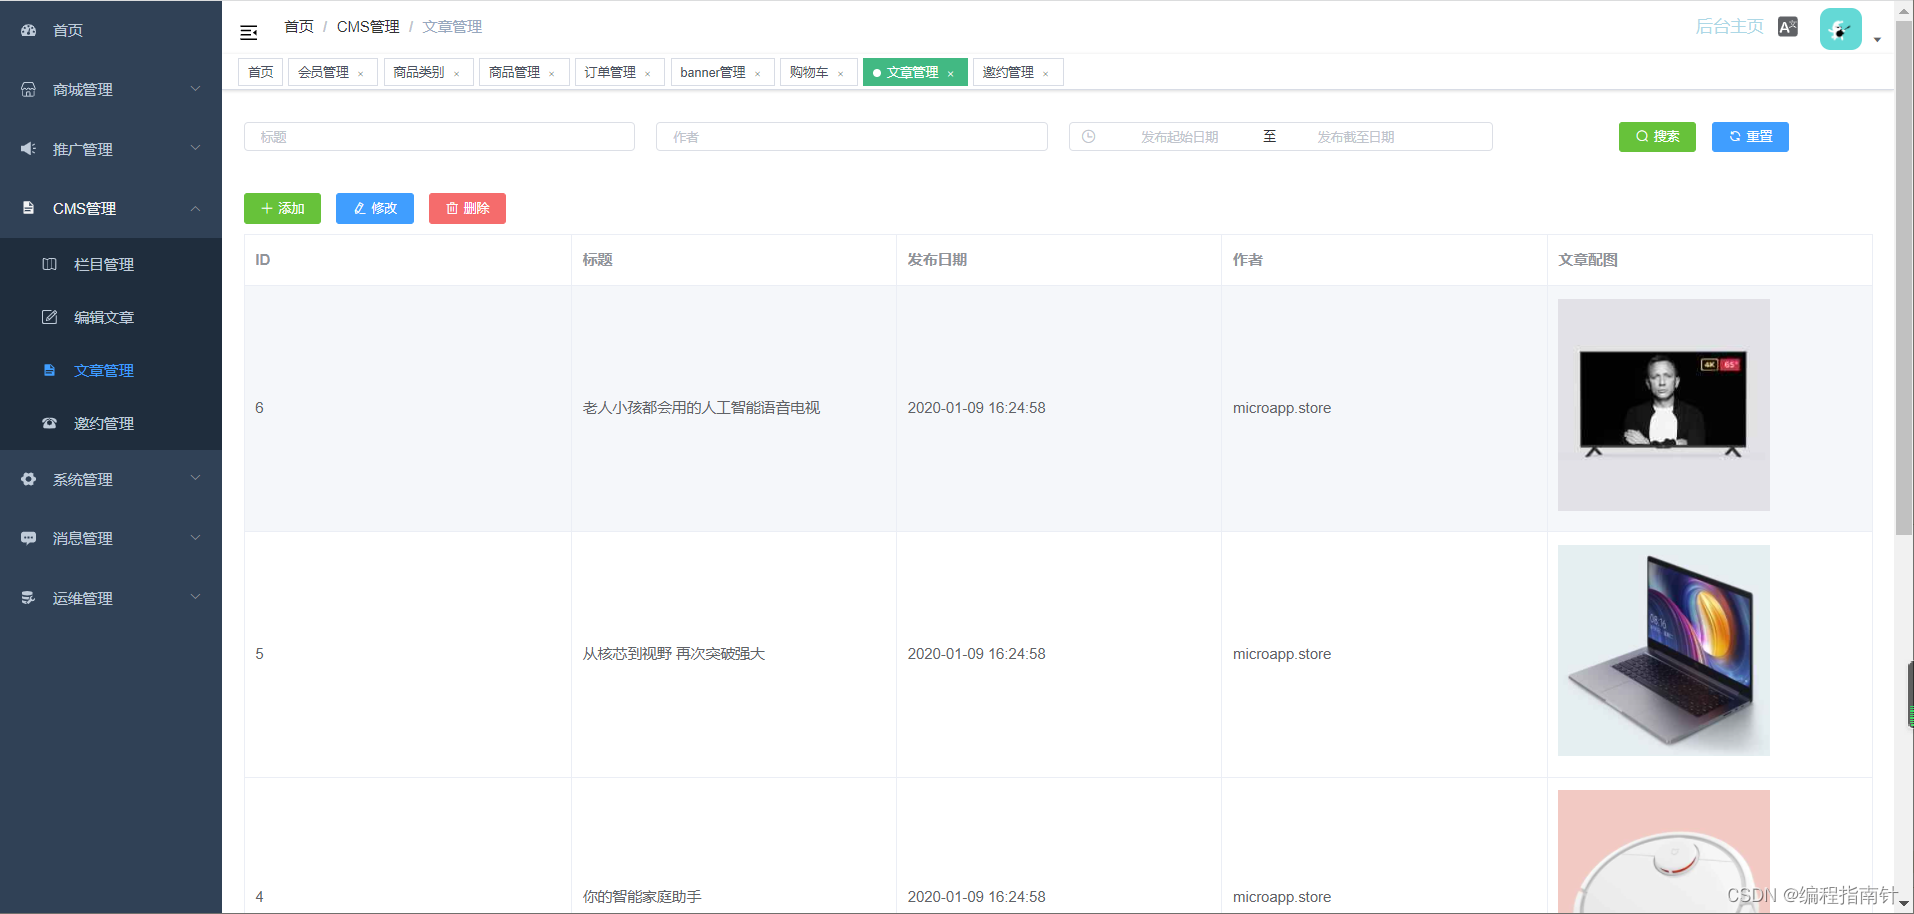Expand the 运维管理 menu chevron
The height and width of the screenshot is (914, 1914).
pos(196,597)
